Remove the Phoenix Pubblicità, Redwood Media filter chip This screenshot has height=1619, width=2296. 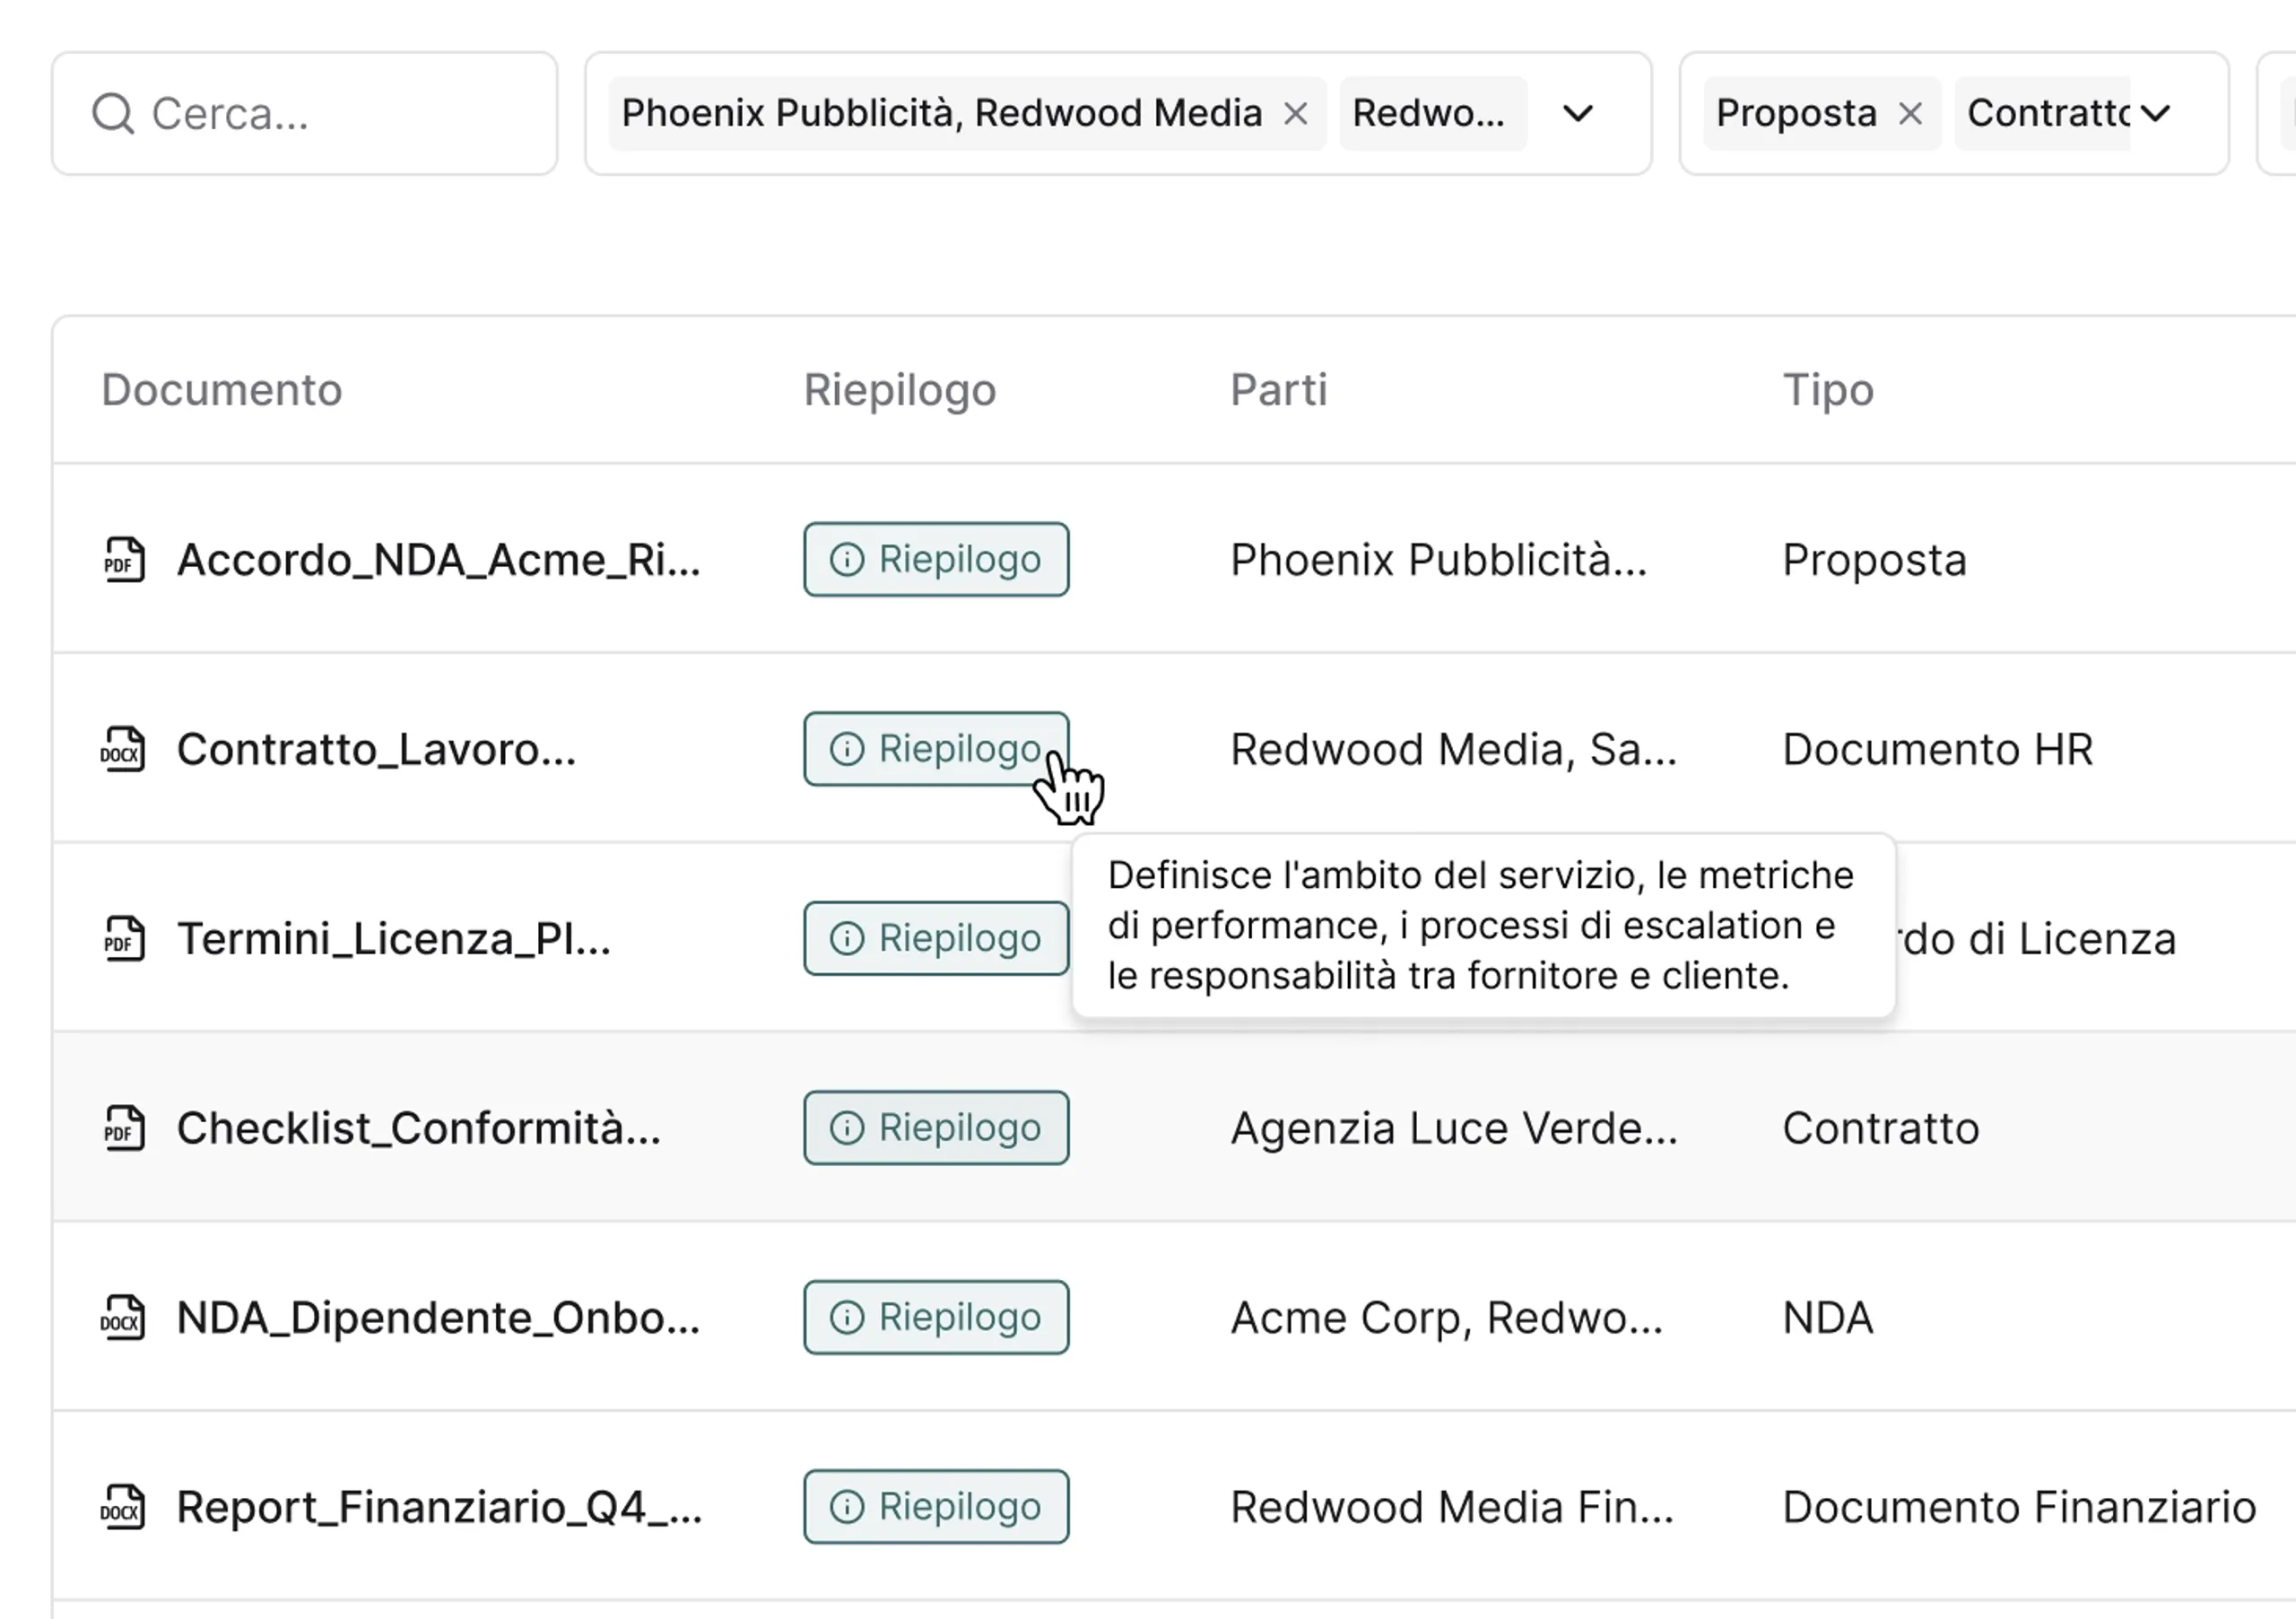(1296, 114)
